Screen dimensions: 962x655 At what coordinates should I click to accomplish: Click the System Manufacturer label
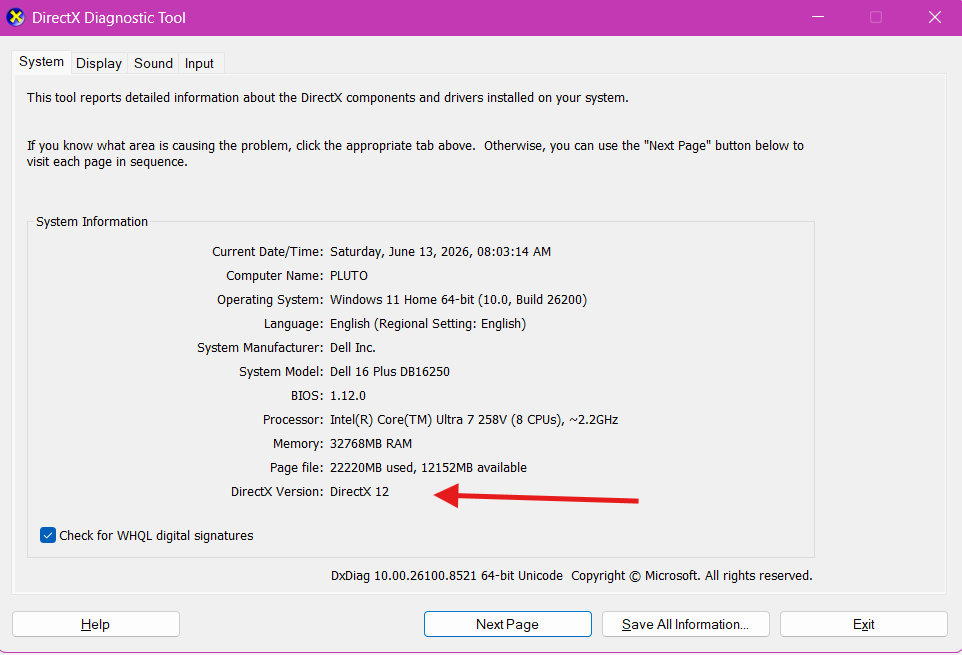(260, 348)
